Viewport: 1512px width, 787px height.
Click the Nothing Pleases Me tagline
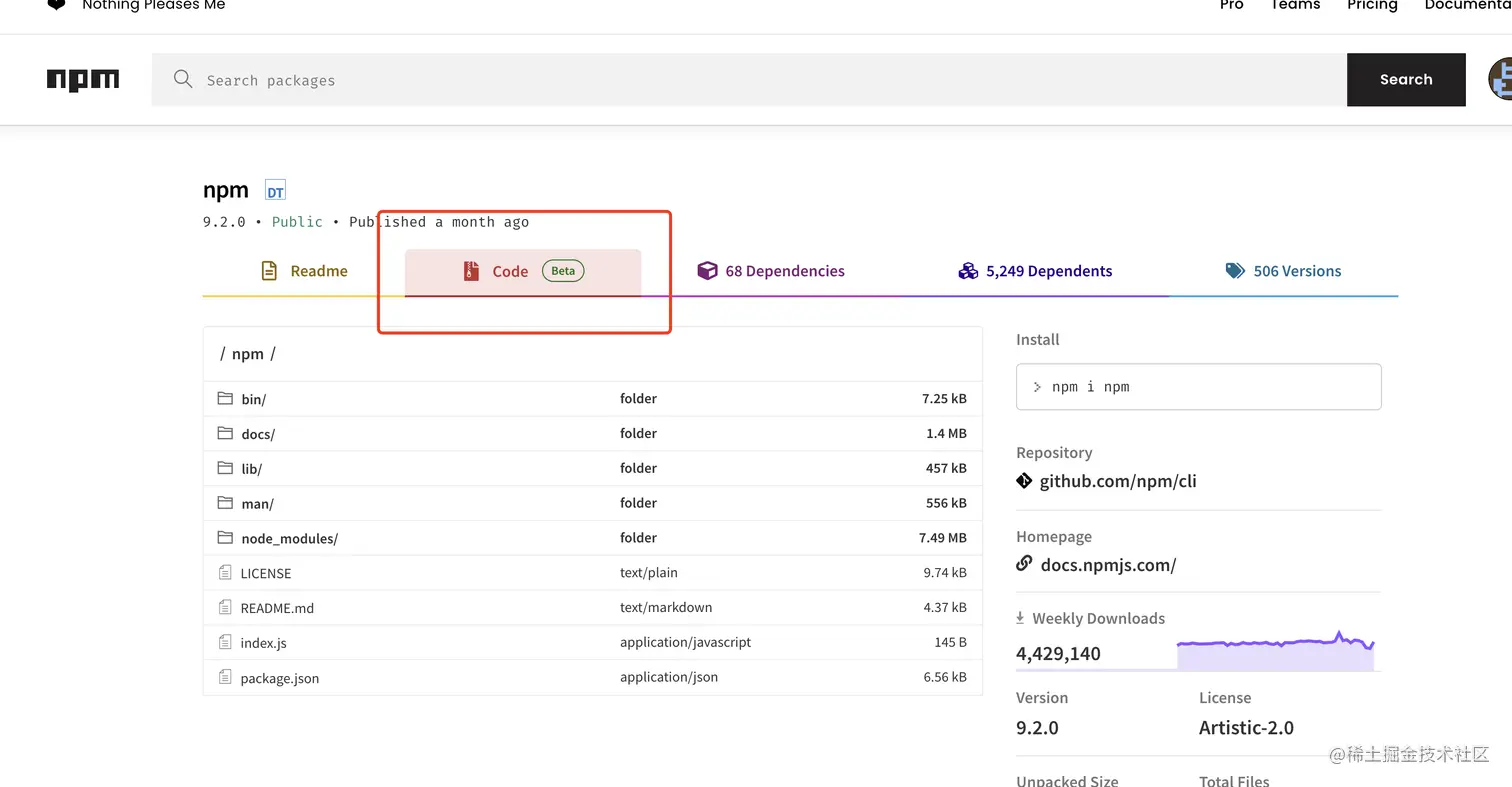tap(154, 5)
